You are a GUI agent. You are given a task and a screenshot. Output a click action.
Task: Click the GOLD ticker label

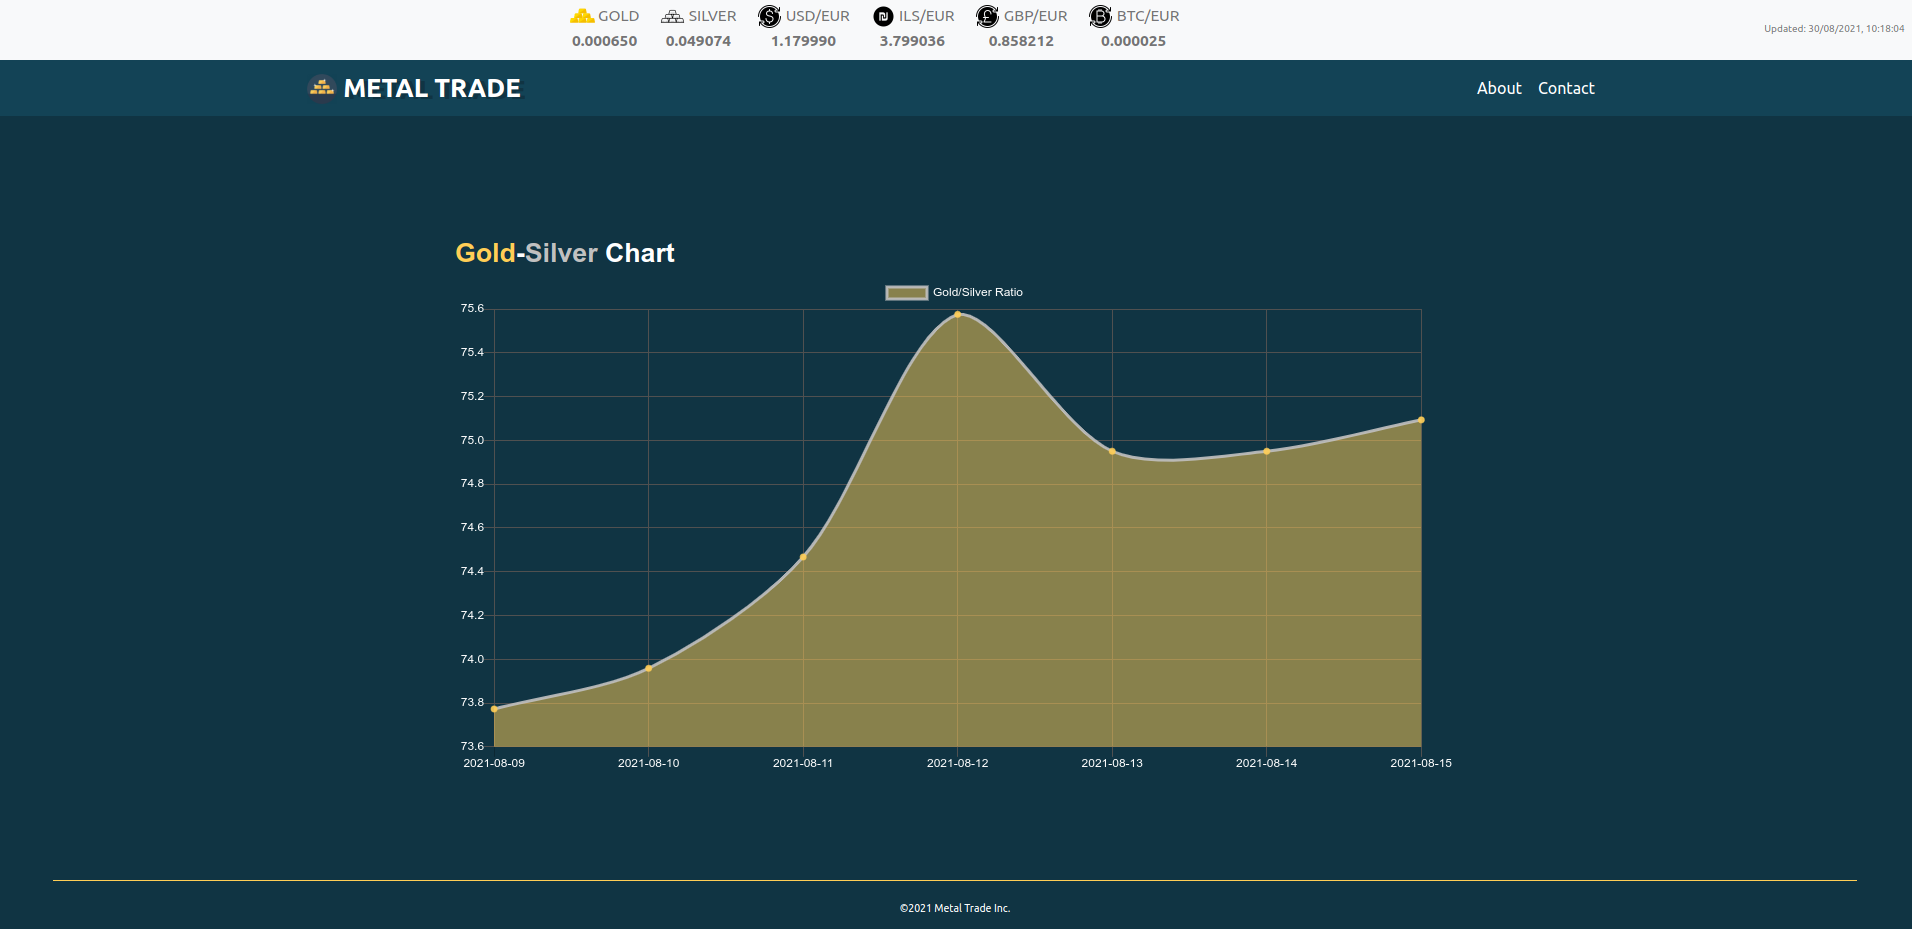[618, 15]
